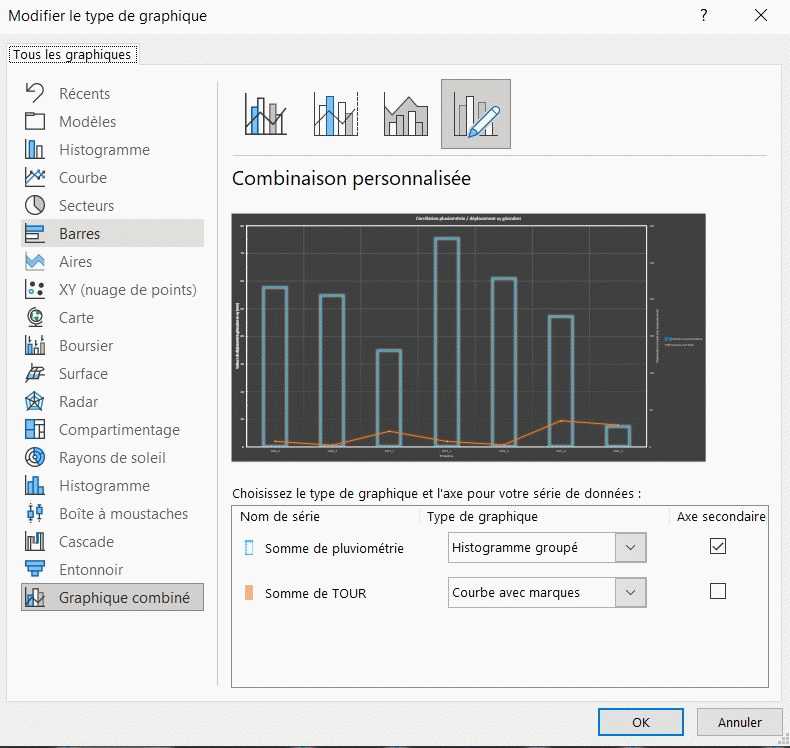Pick the stacked area-clustered column icon
This screenshot has width=790, height=748.
click(x=406, y=114)
